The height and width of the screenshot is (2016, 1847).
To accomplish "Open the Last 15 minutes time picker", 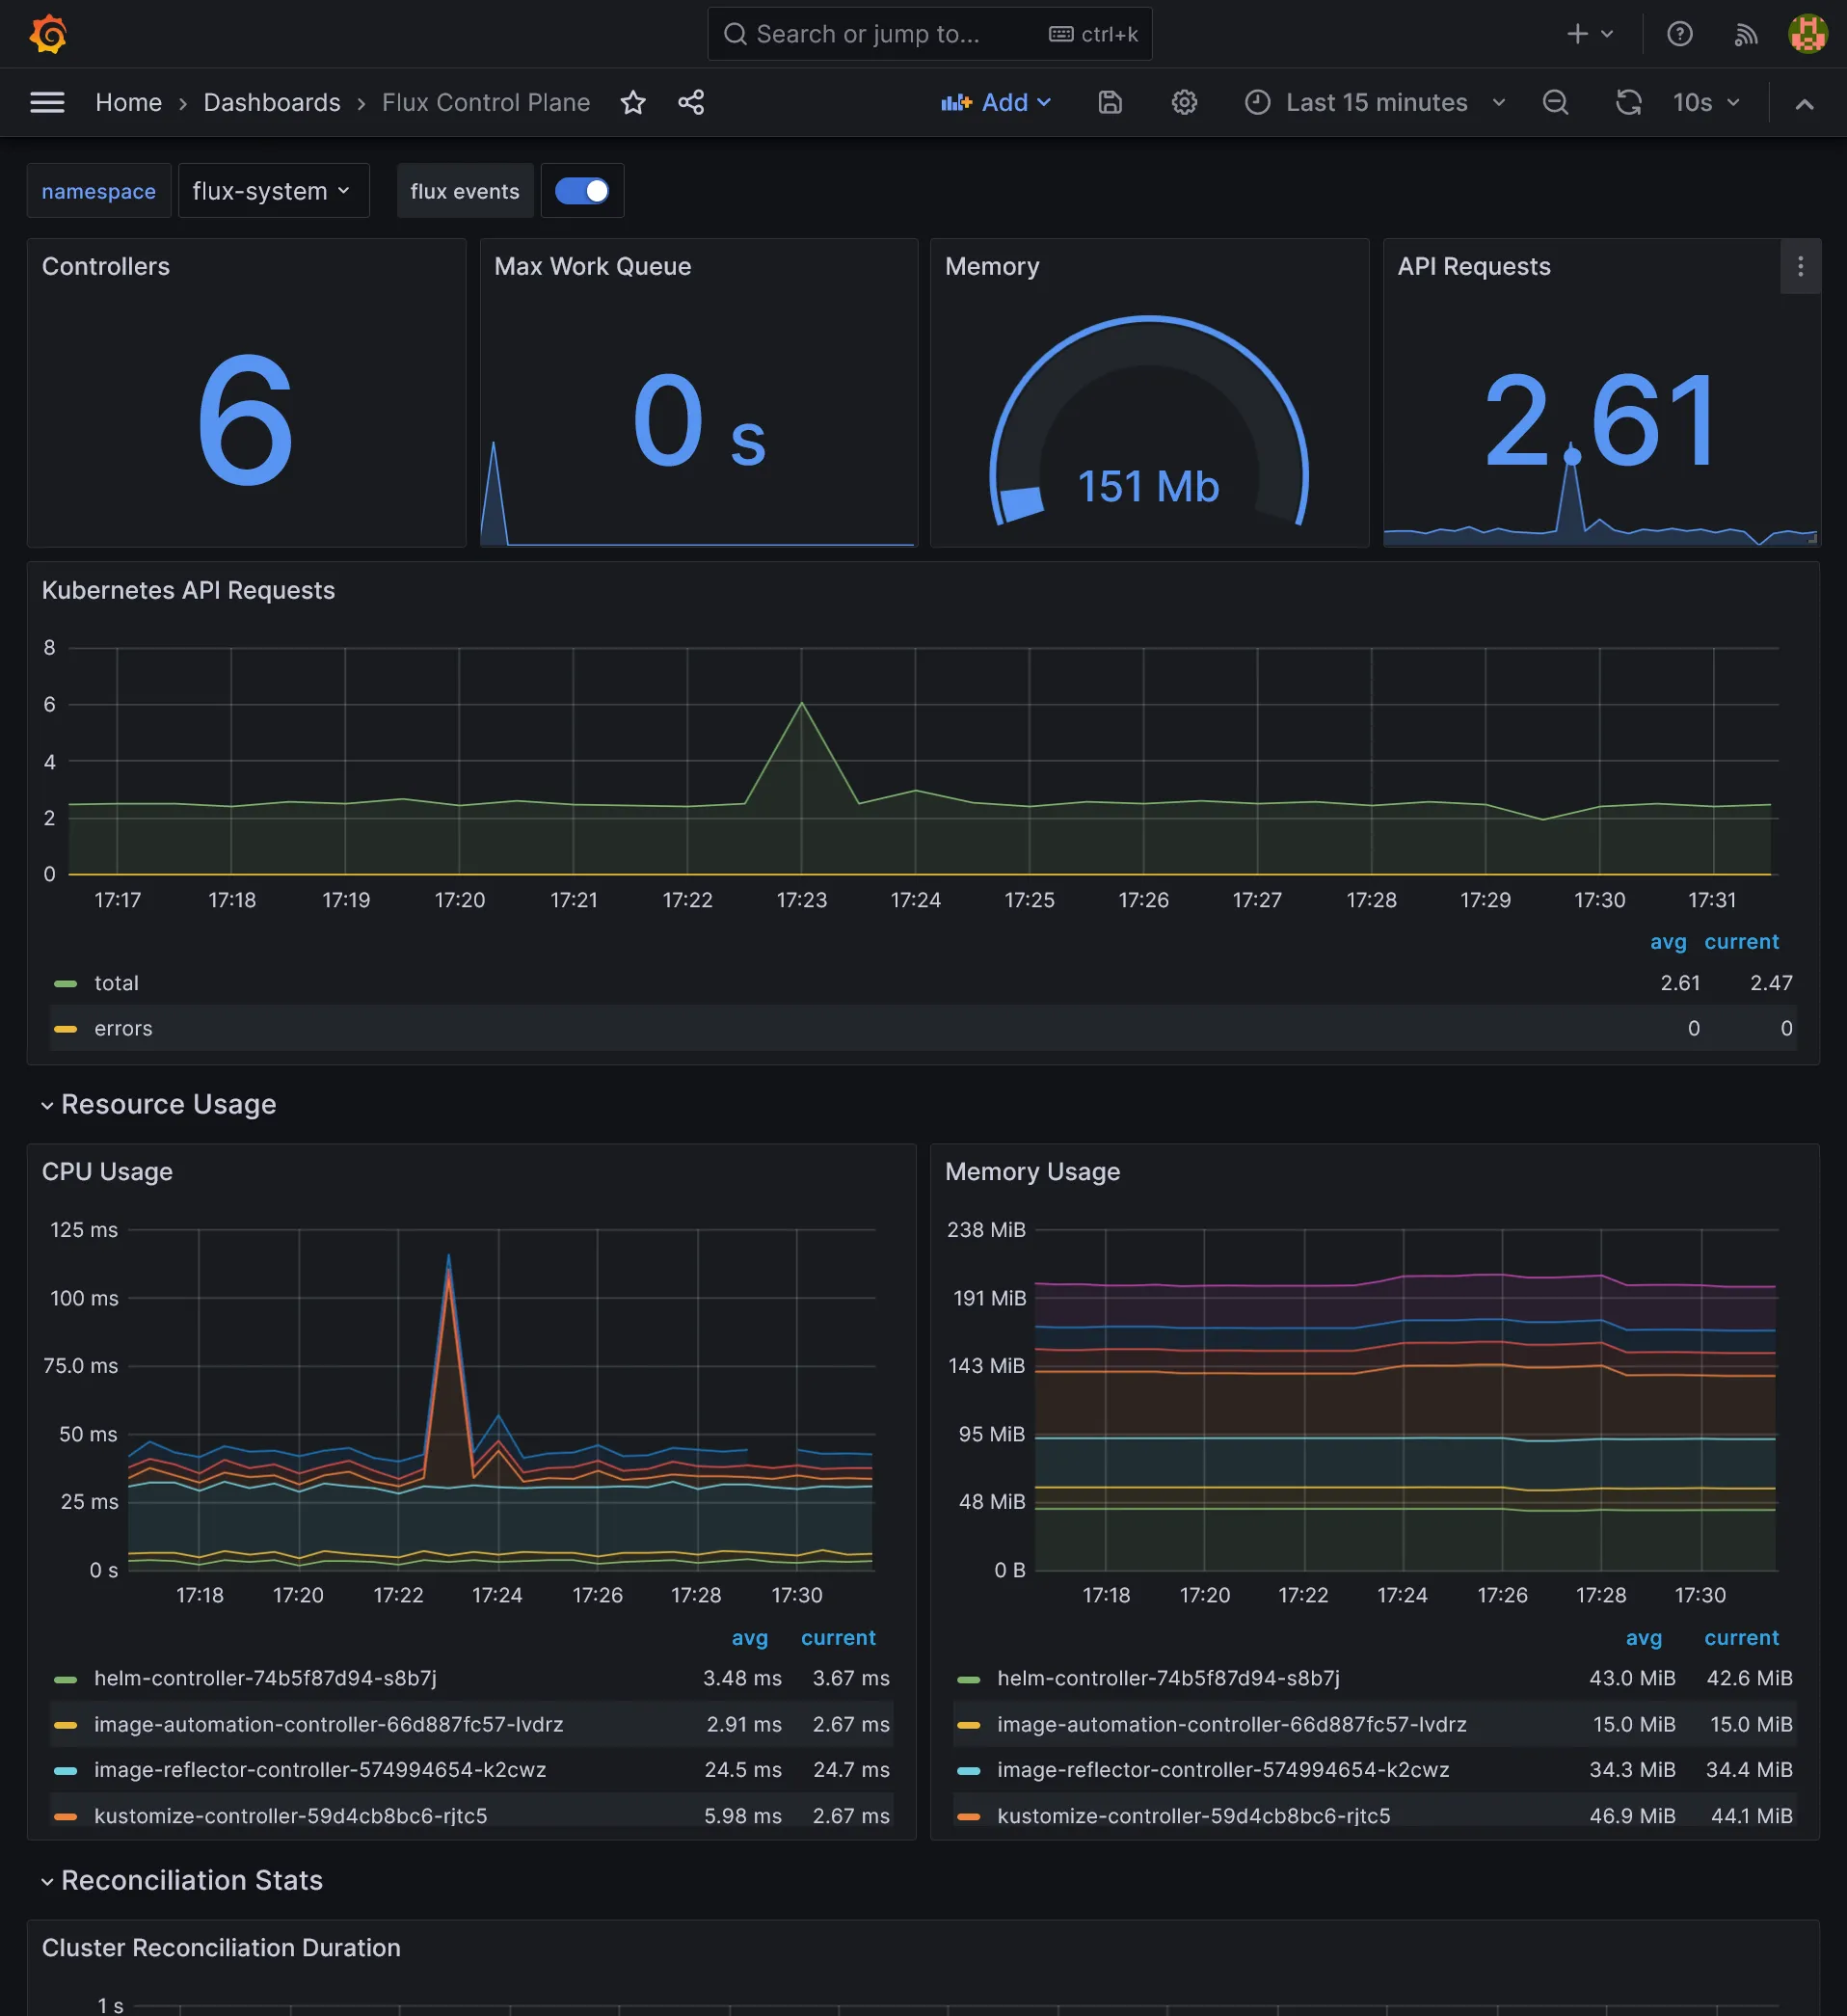I will 1375,102.
